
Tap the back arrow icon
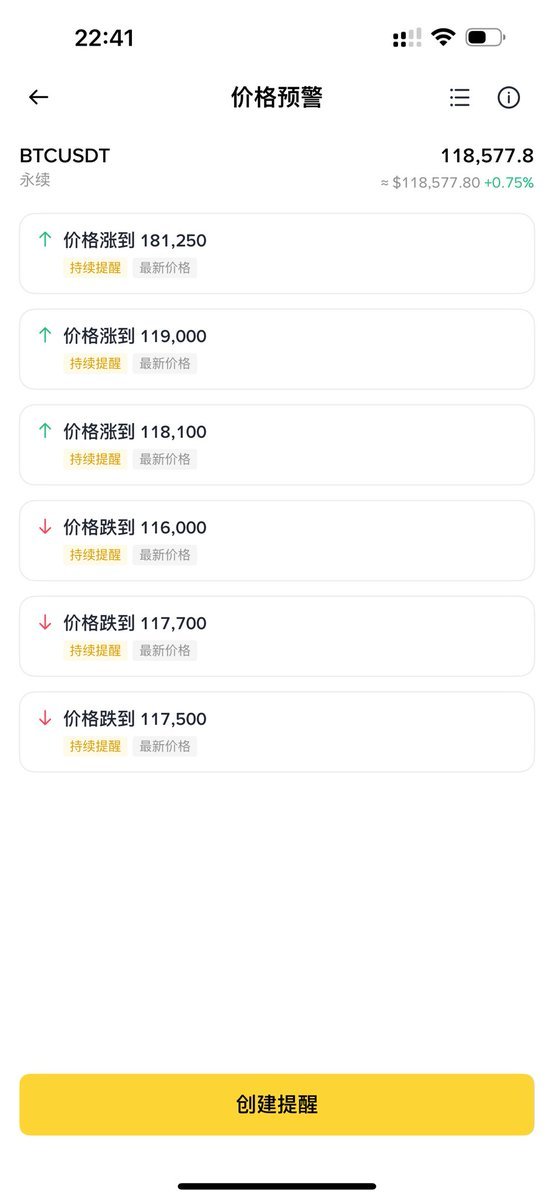coord(38,97)
